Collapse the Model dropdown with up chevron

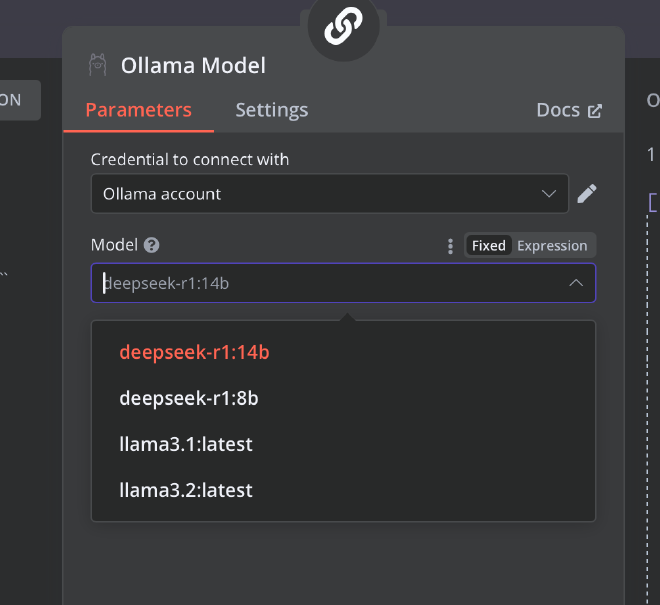pos(576,283)
